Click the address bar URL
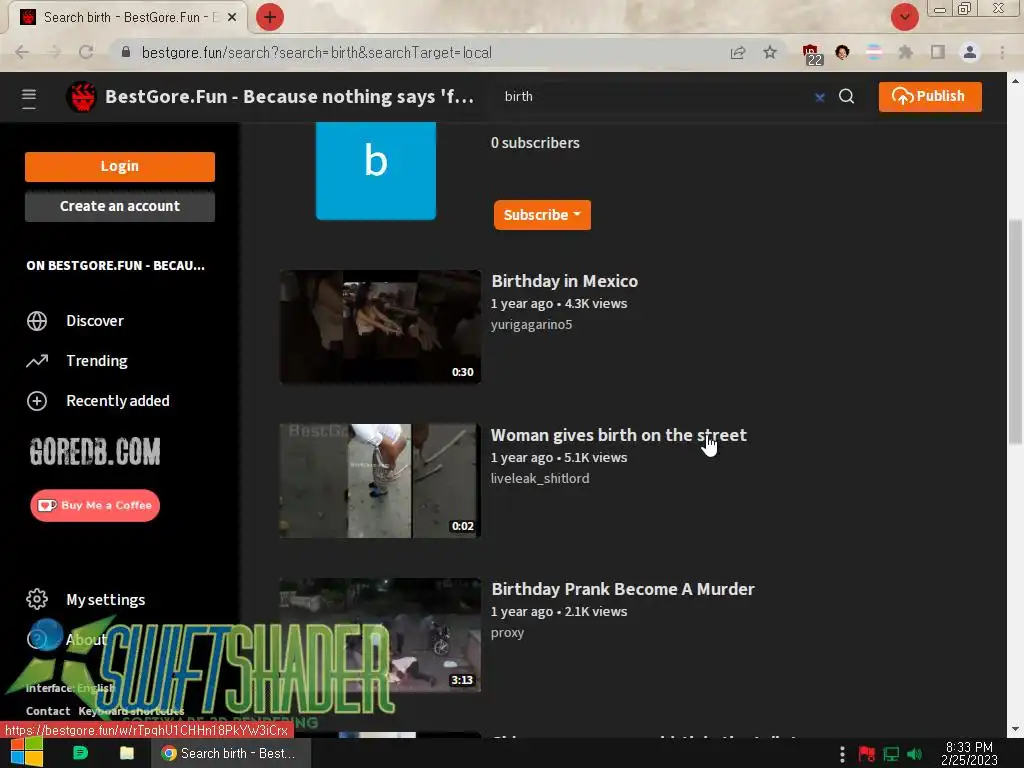 [x=316, y=53]
